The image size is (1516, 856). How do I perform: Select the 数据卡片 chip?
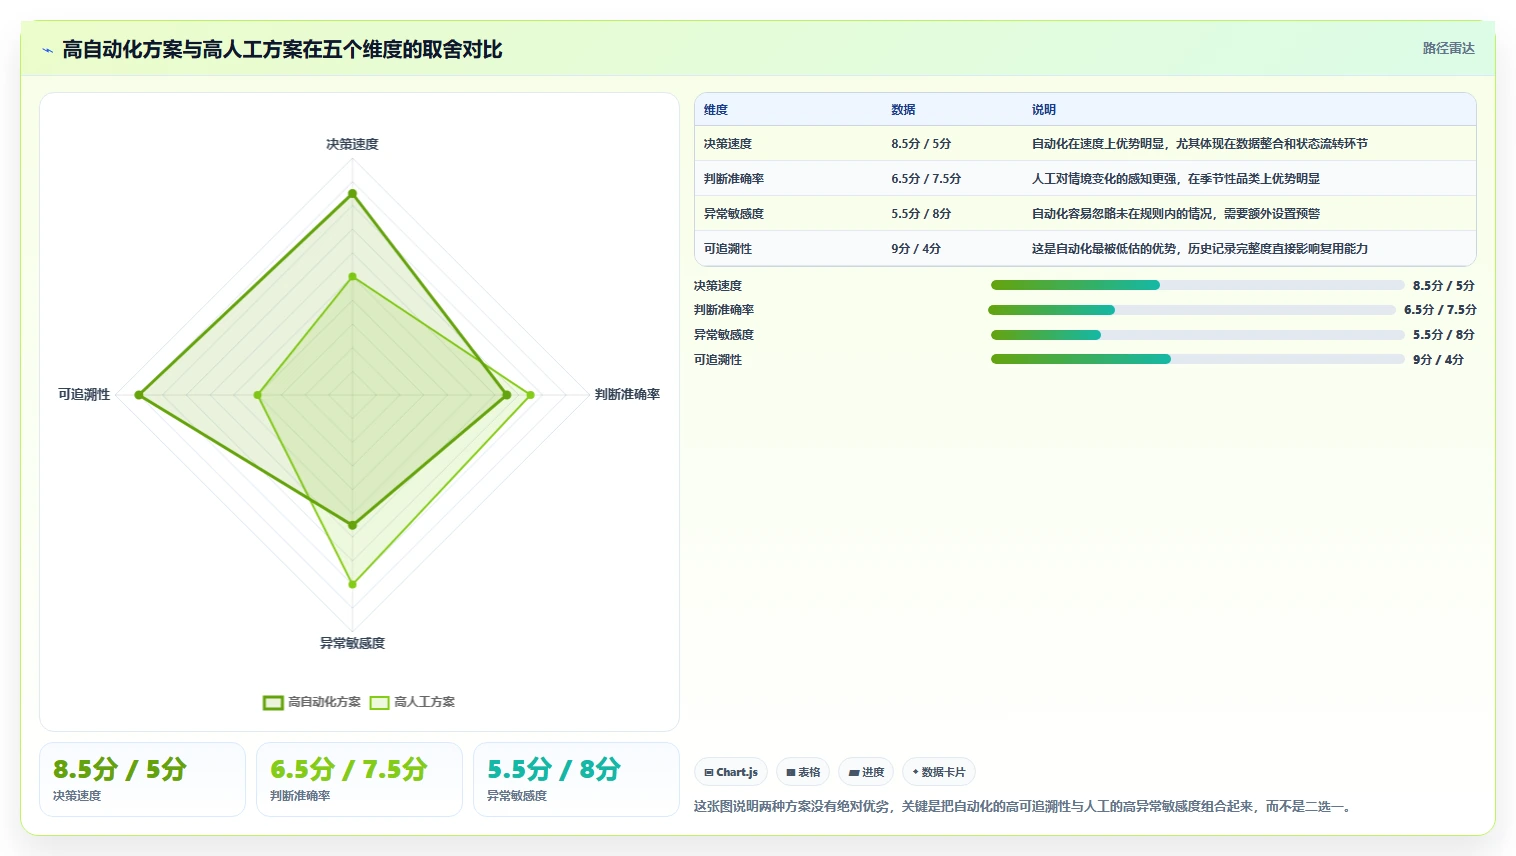coord(939,772)
